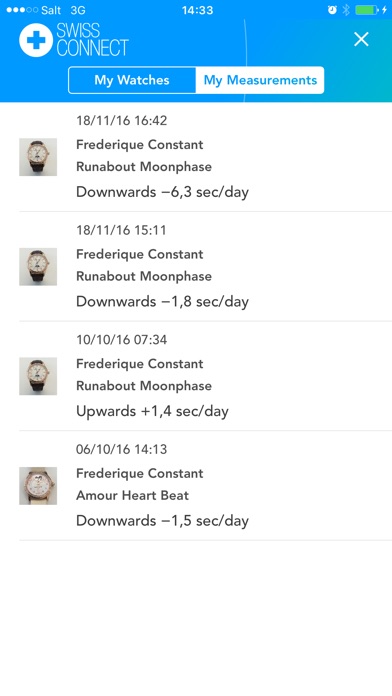Tap the cellular signal dots
This screenshot has width=392, height=696.
click(x=22, y=10)
